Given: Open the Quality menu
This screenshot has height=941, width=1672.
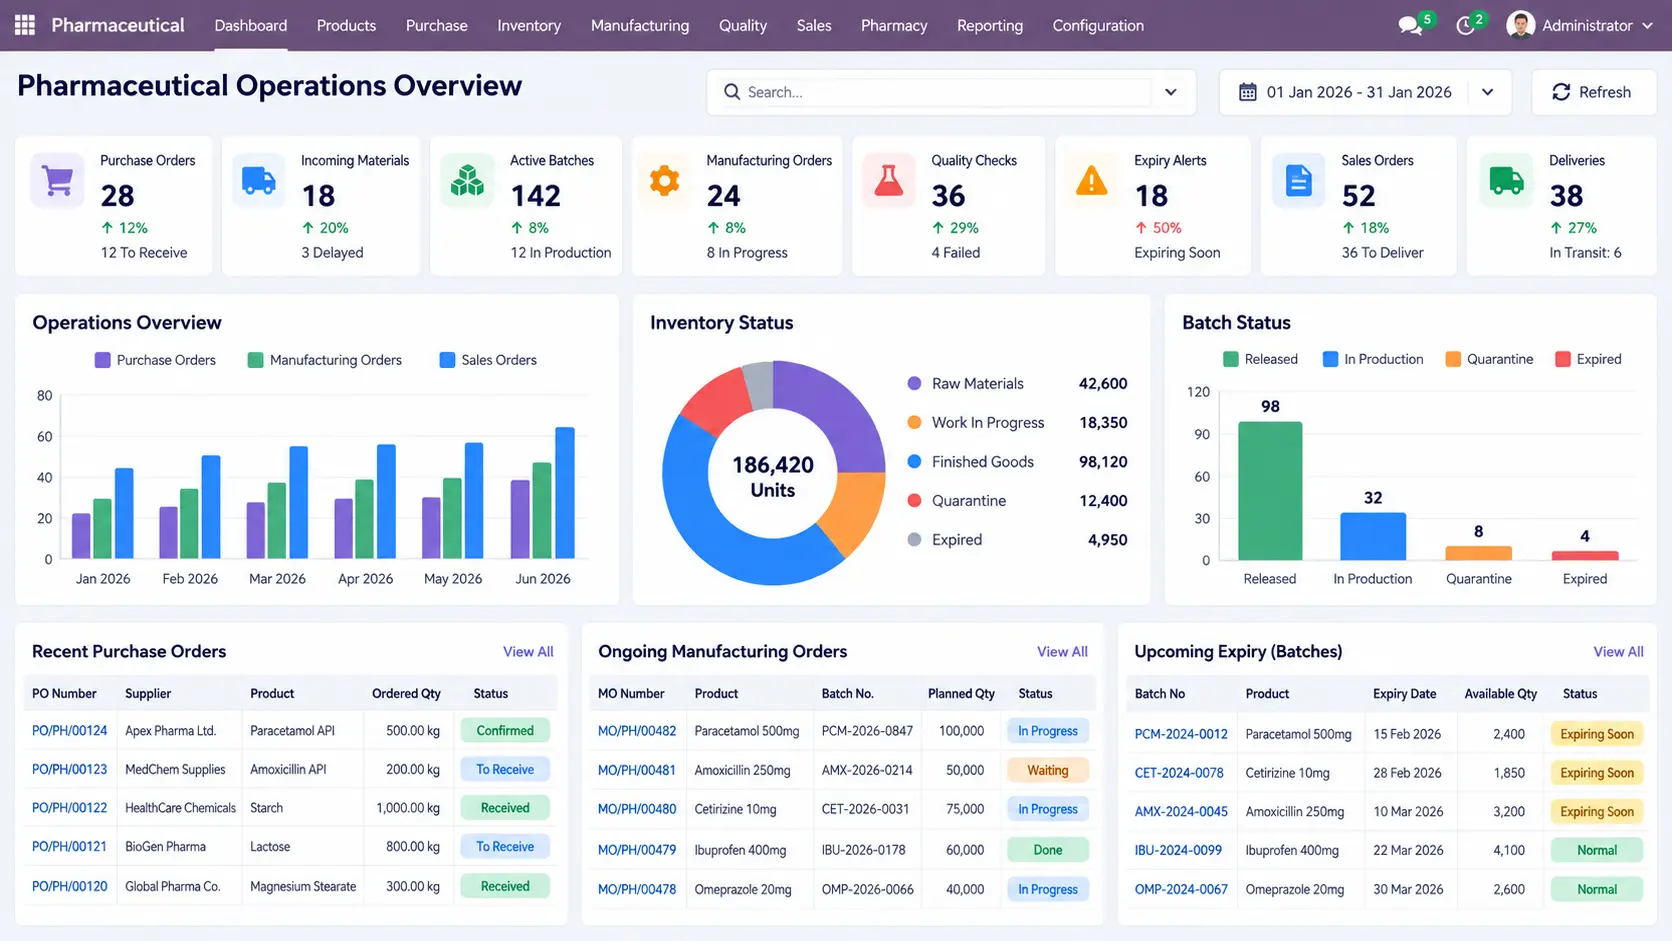Looking at the screenshot, I should pos(743,25).
